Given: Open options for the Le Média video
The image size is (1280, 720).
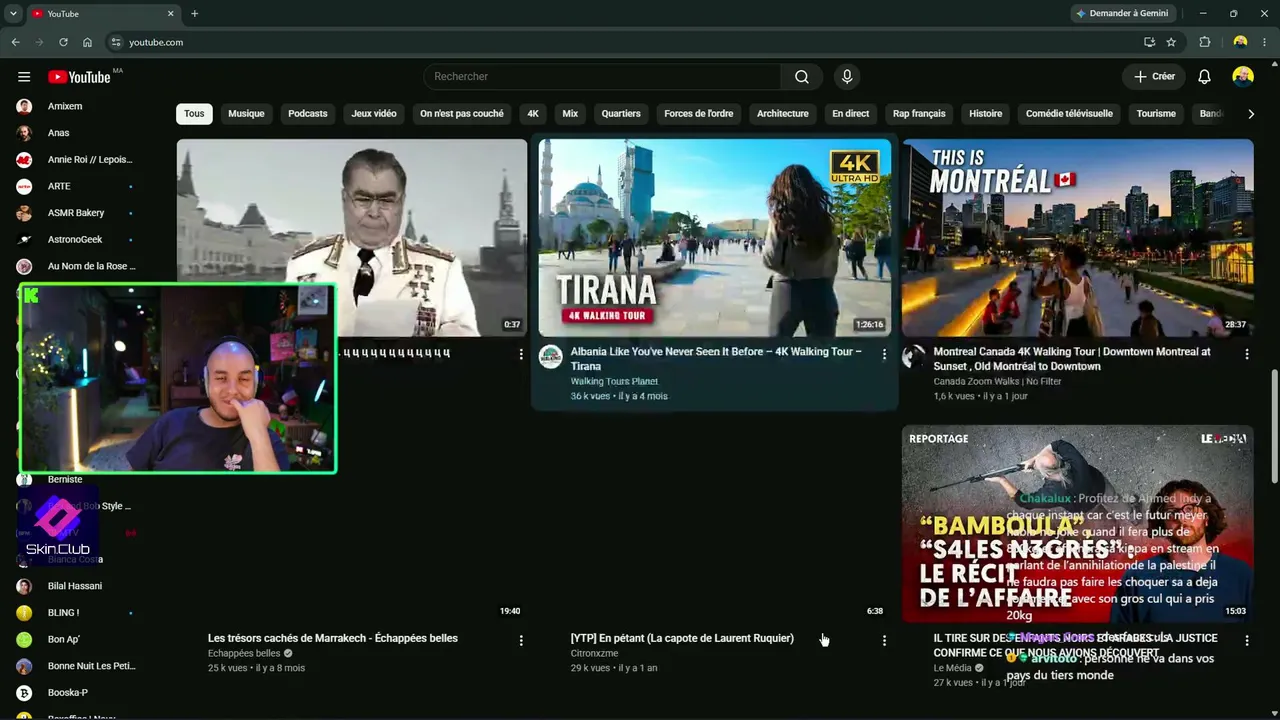Looking at the screenshot, I should 1247,640.
